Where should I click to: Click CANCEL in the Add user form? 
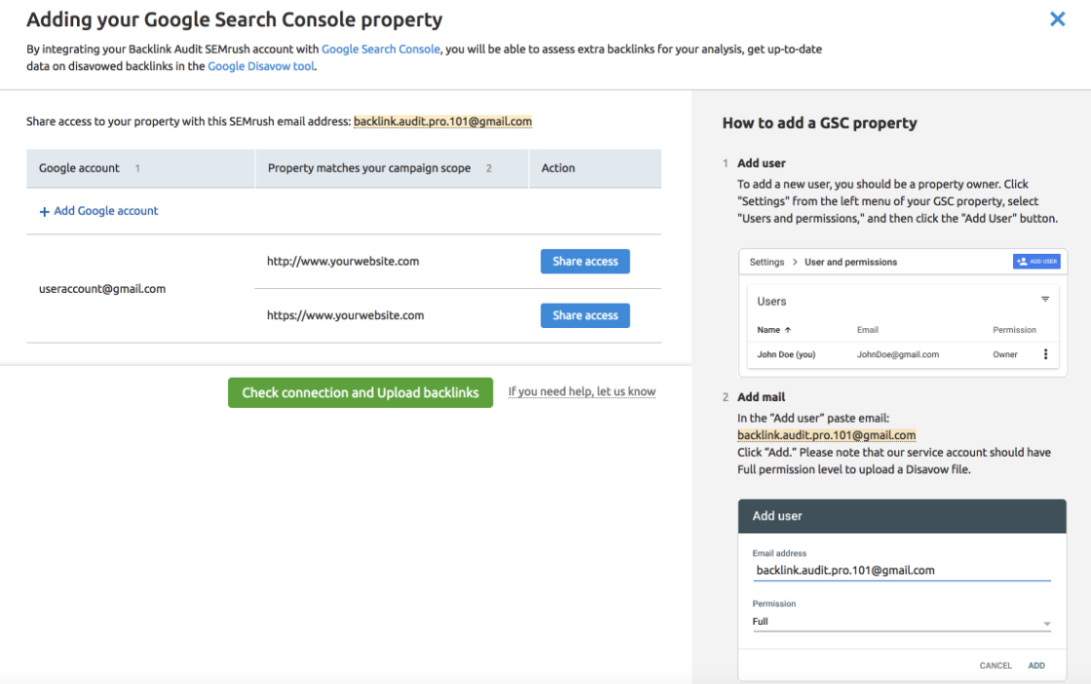point(996,665)
